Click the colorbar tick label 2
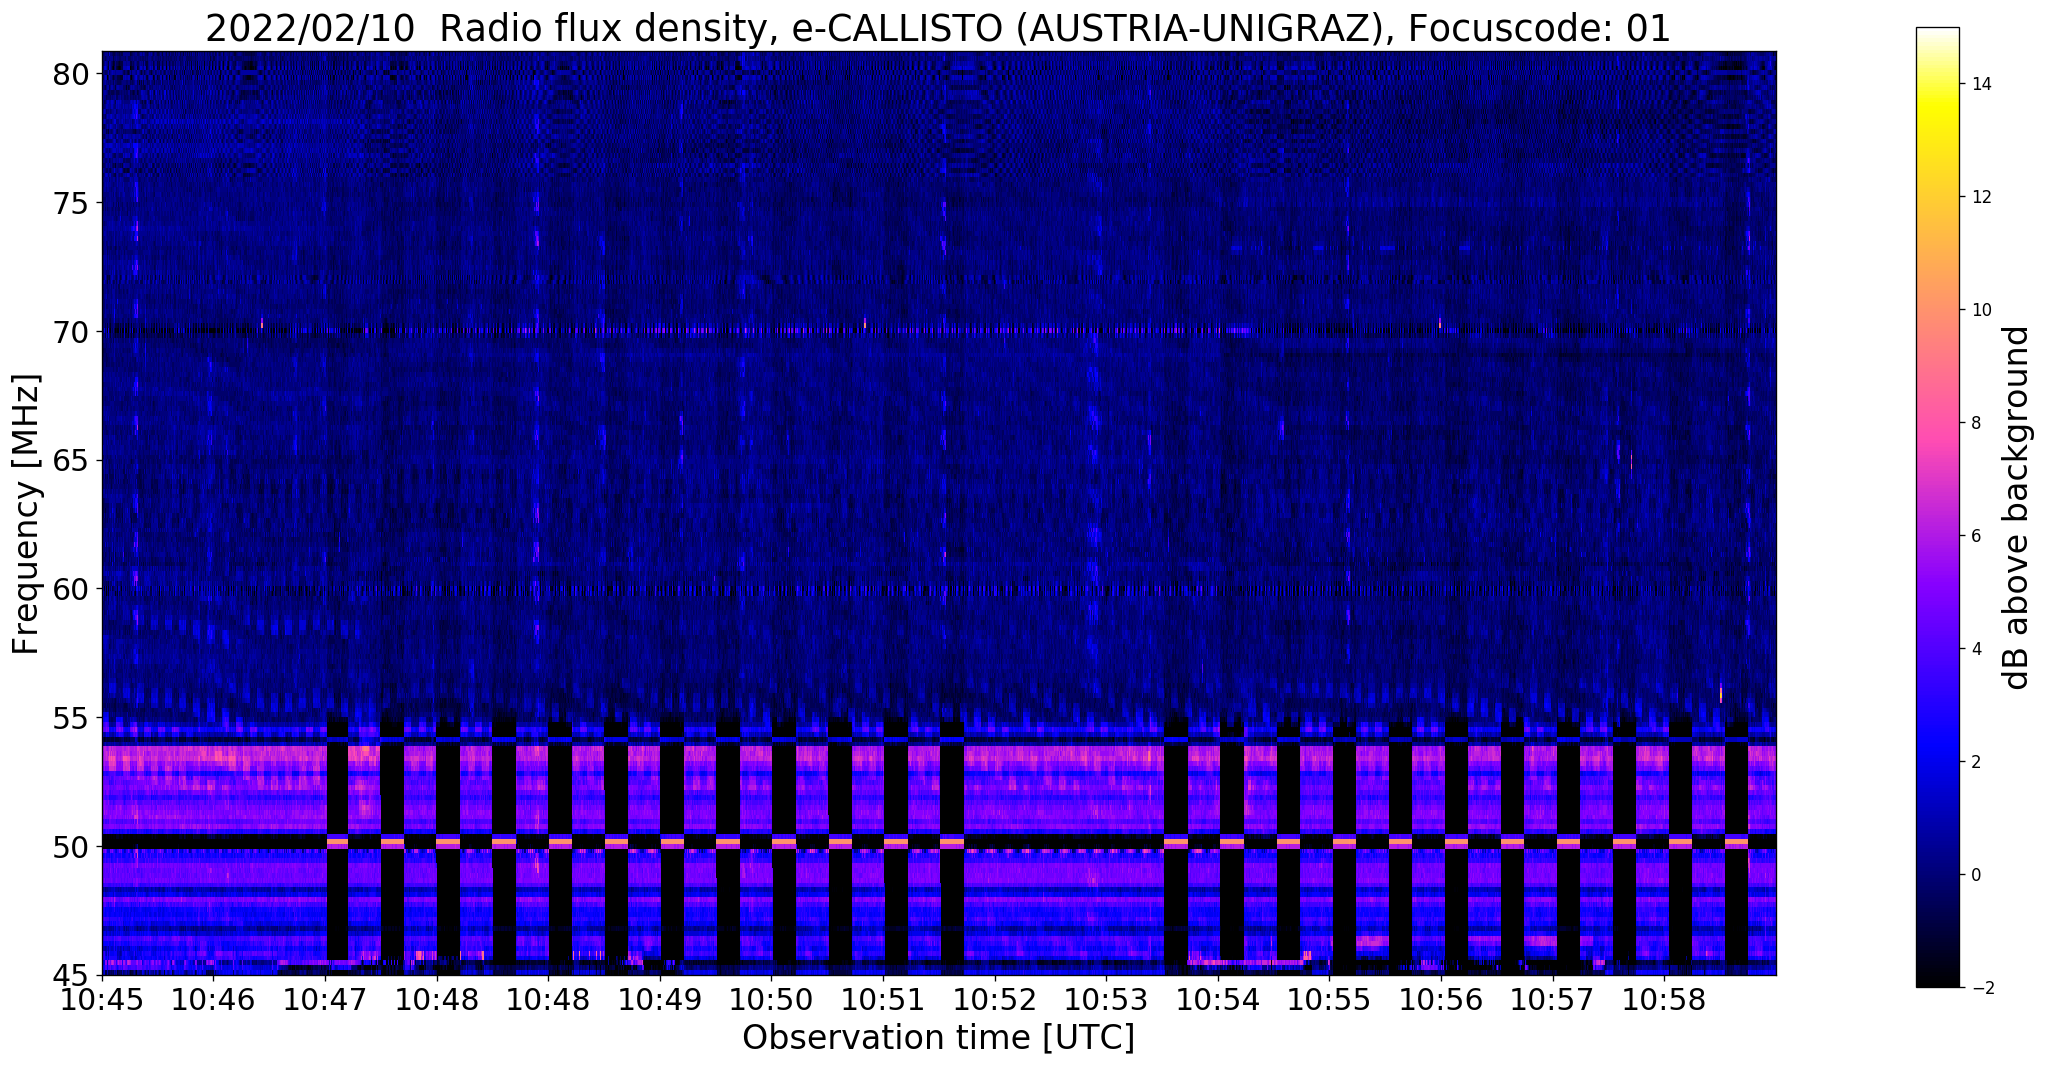 (x=1975, y=762)
